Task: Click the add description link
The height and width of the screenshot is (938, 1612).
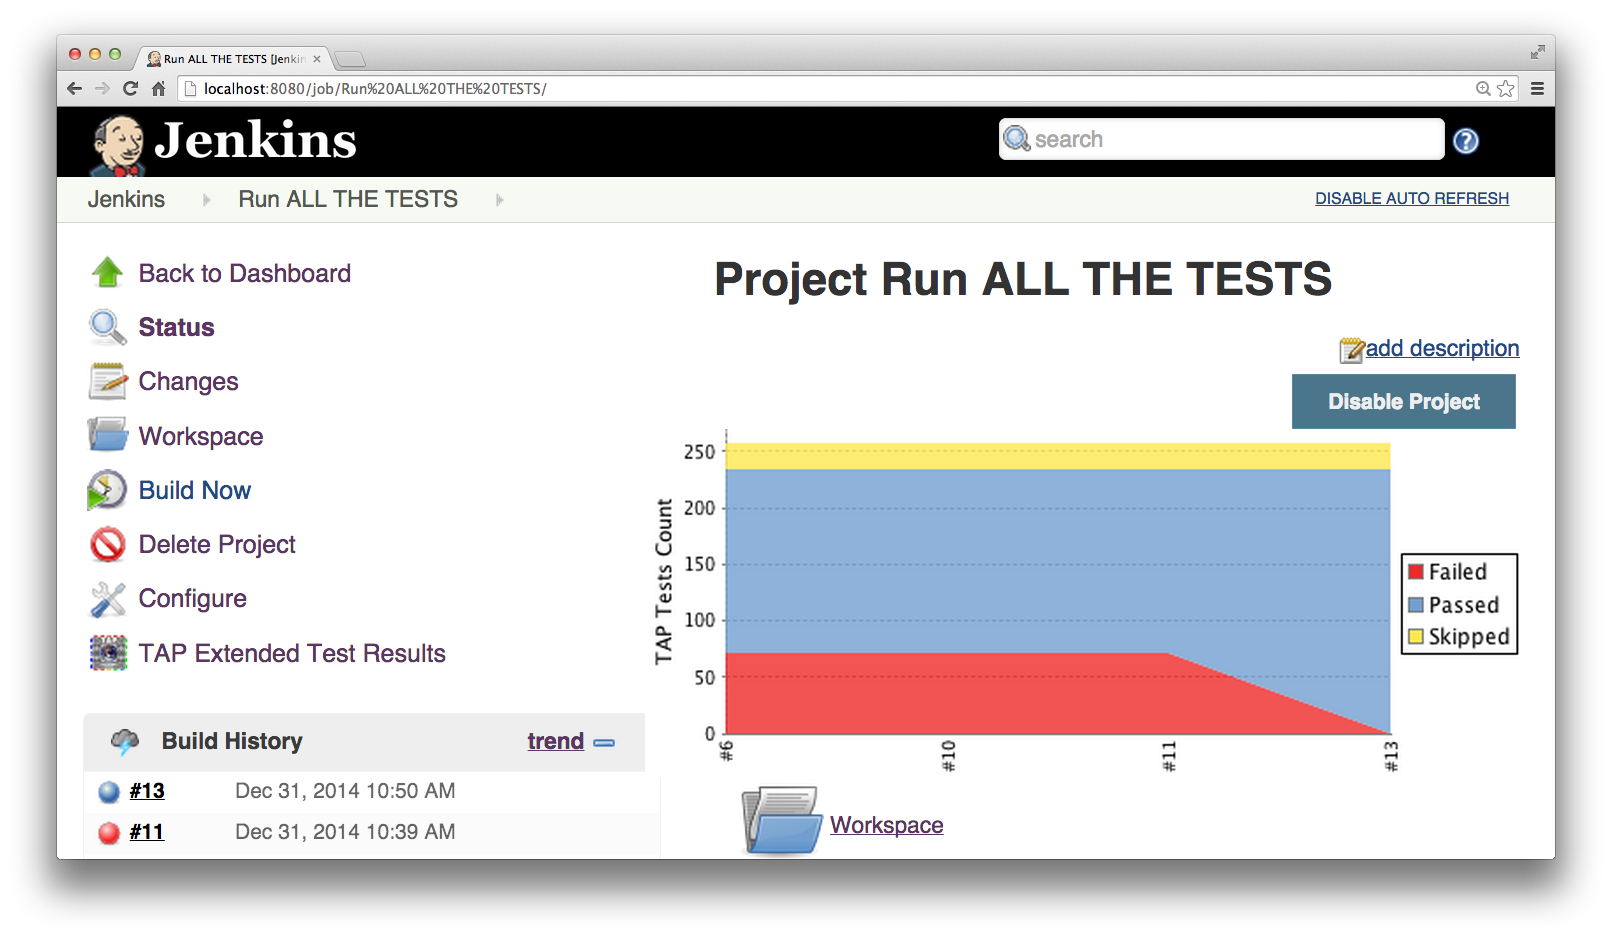Action: pyautogui.click(x=1441, y=348)
